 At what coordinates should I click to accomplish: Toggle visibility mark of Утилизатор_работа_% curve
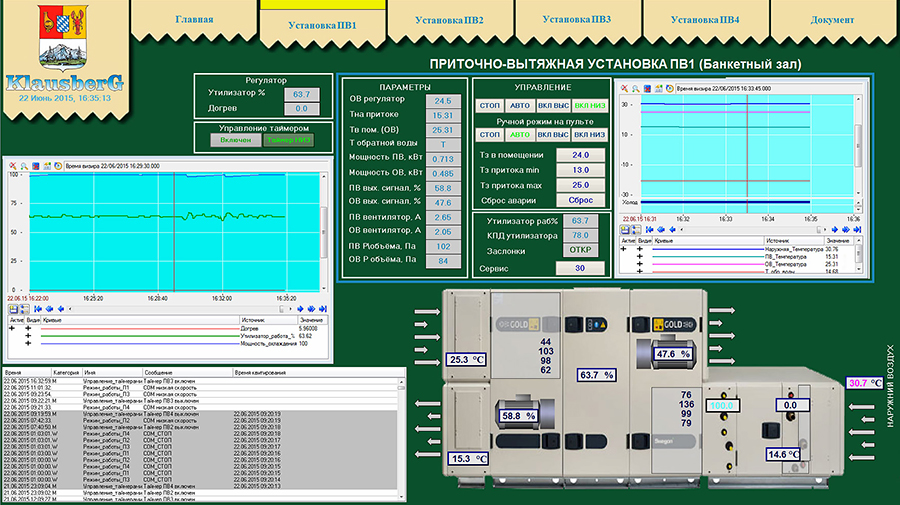pos(28,336)
